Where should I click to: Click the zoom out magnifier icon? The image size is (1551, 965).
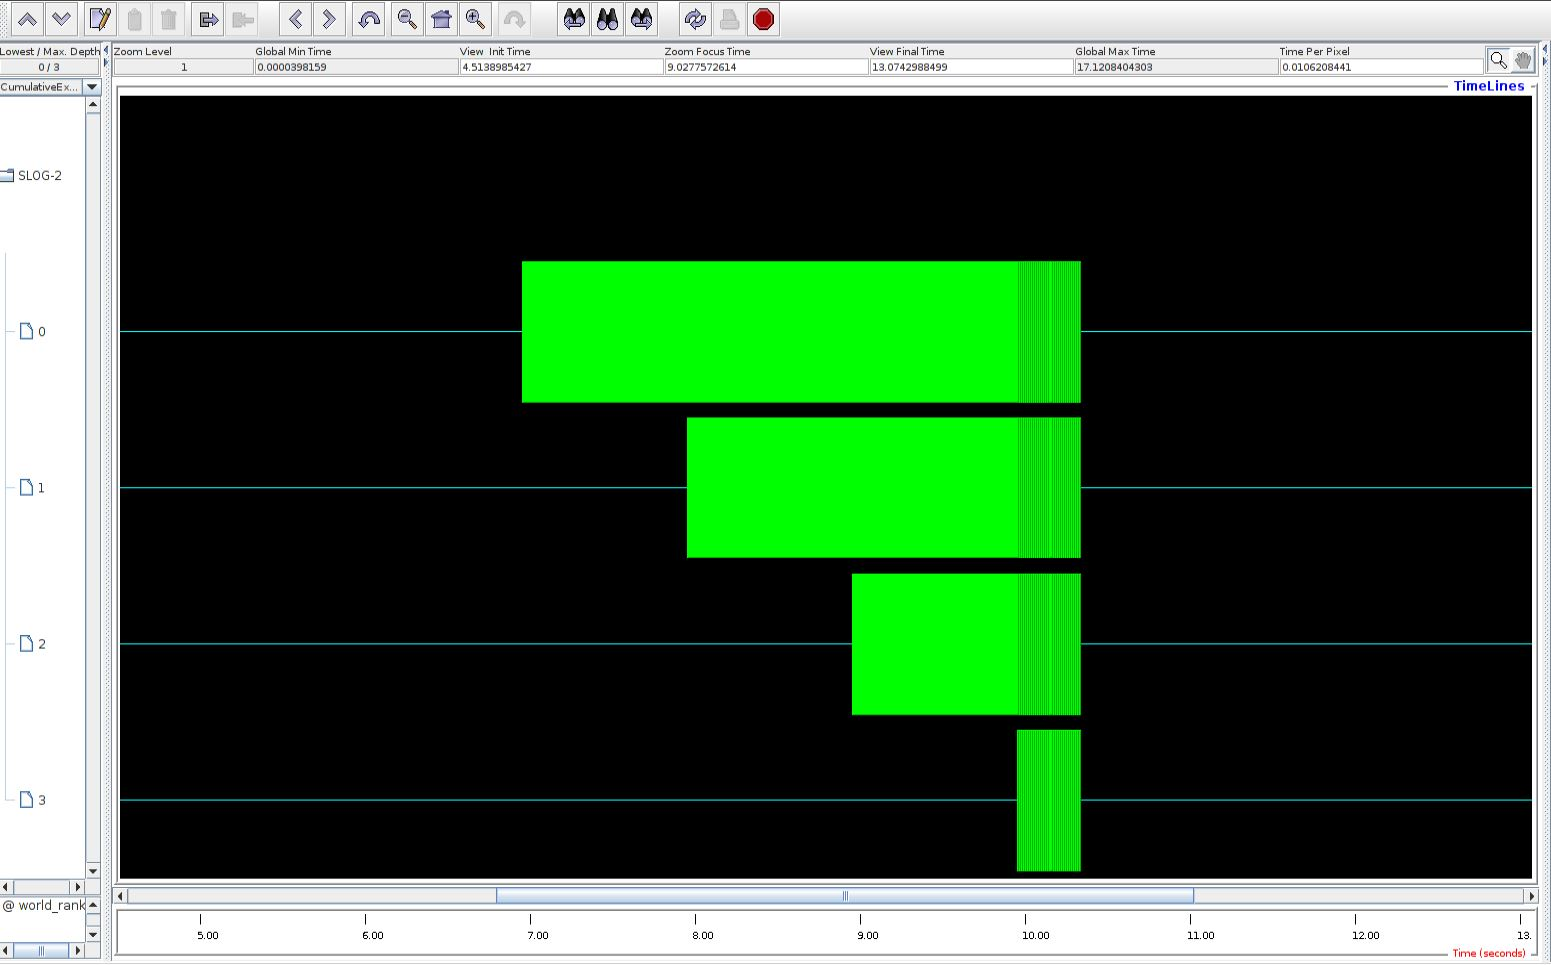[406, 19]
